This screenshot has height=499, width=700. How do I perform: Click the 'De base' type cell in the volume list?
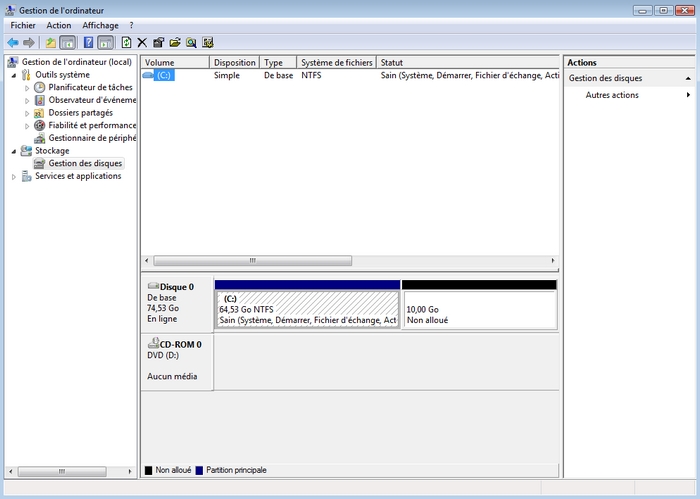(279, 75)
